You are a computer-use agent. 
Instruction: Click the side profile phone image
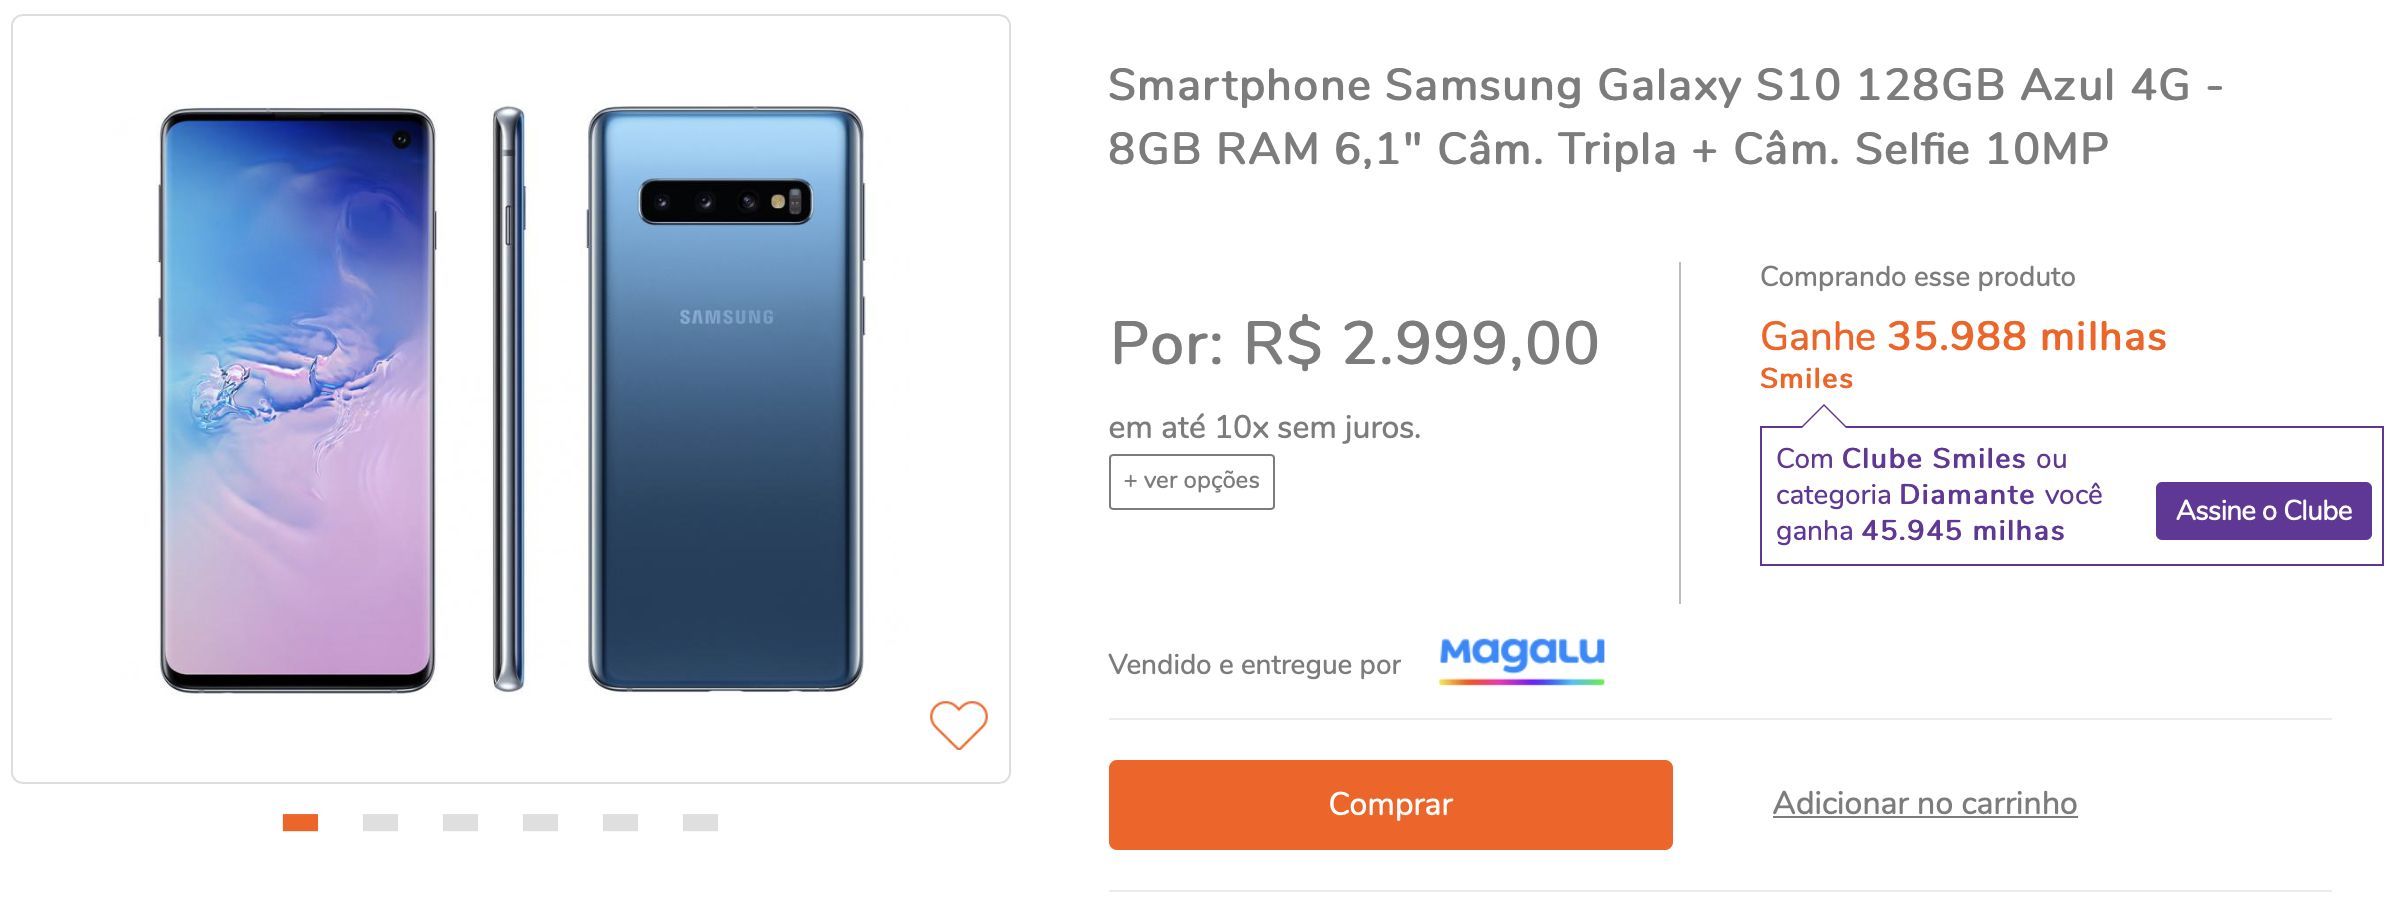tap(508, 399)
